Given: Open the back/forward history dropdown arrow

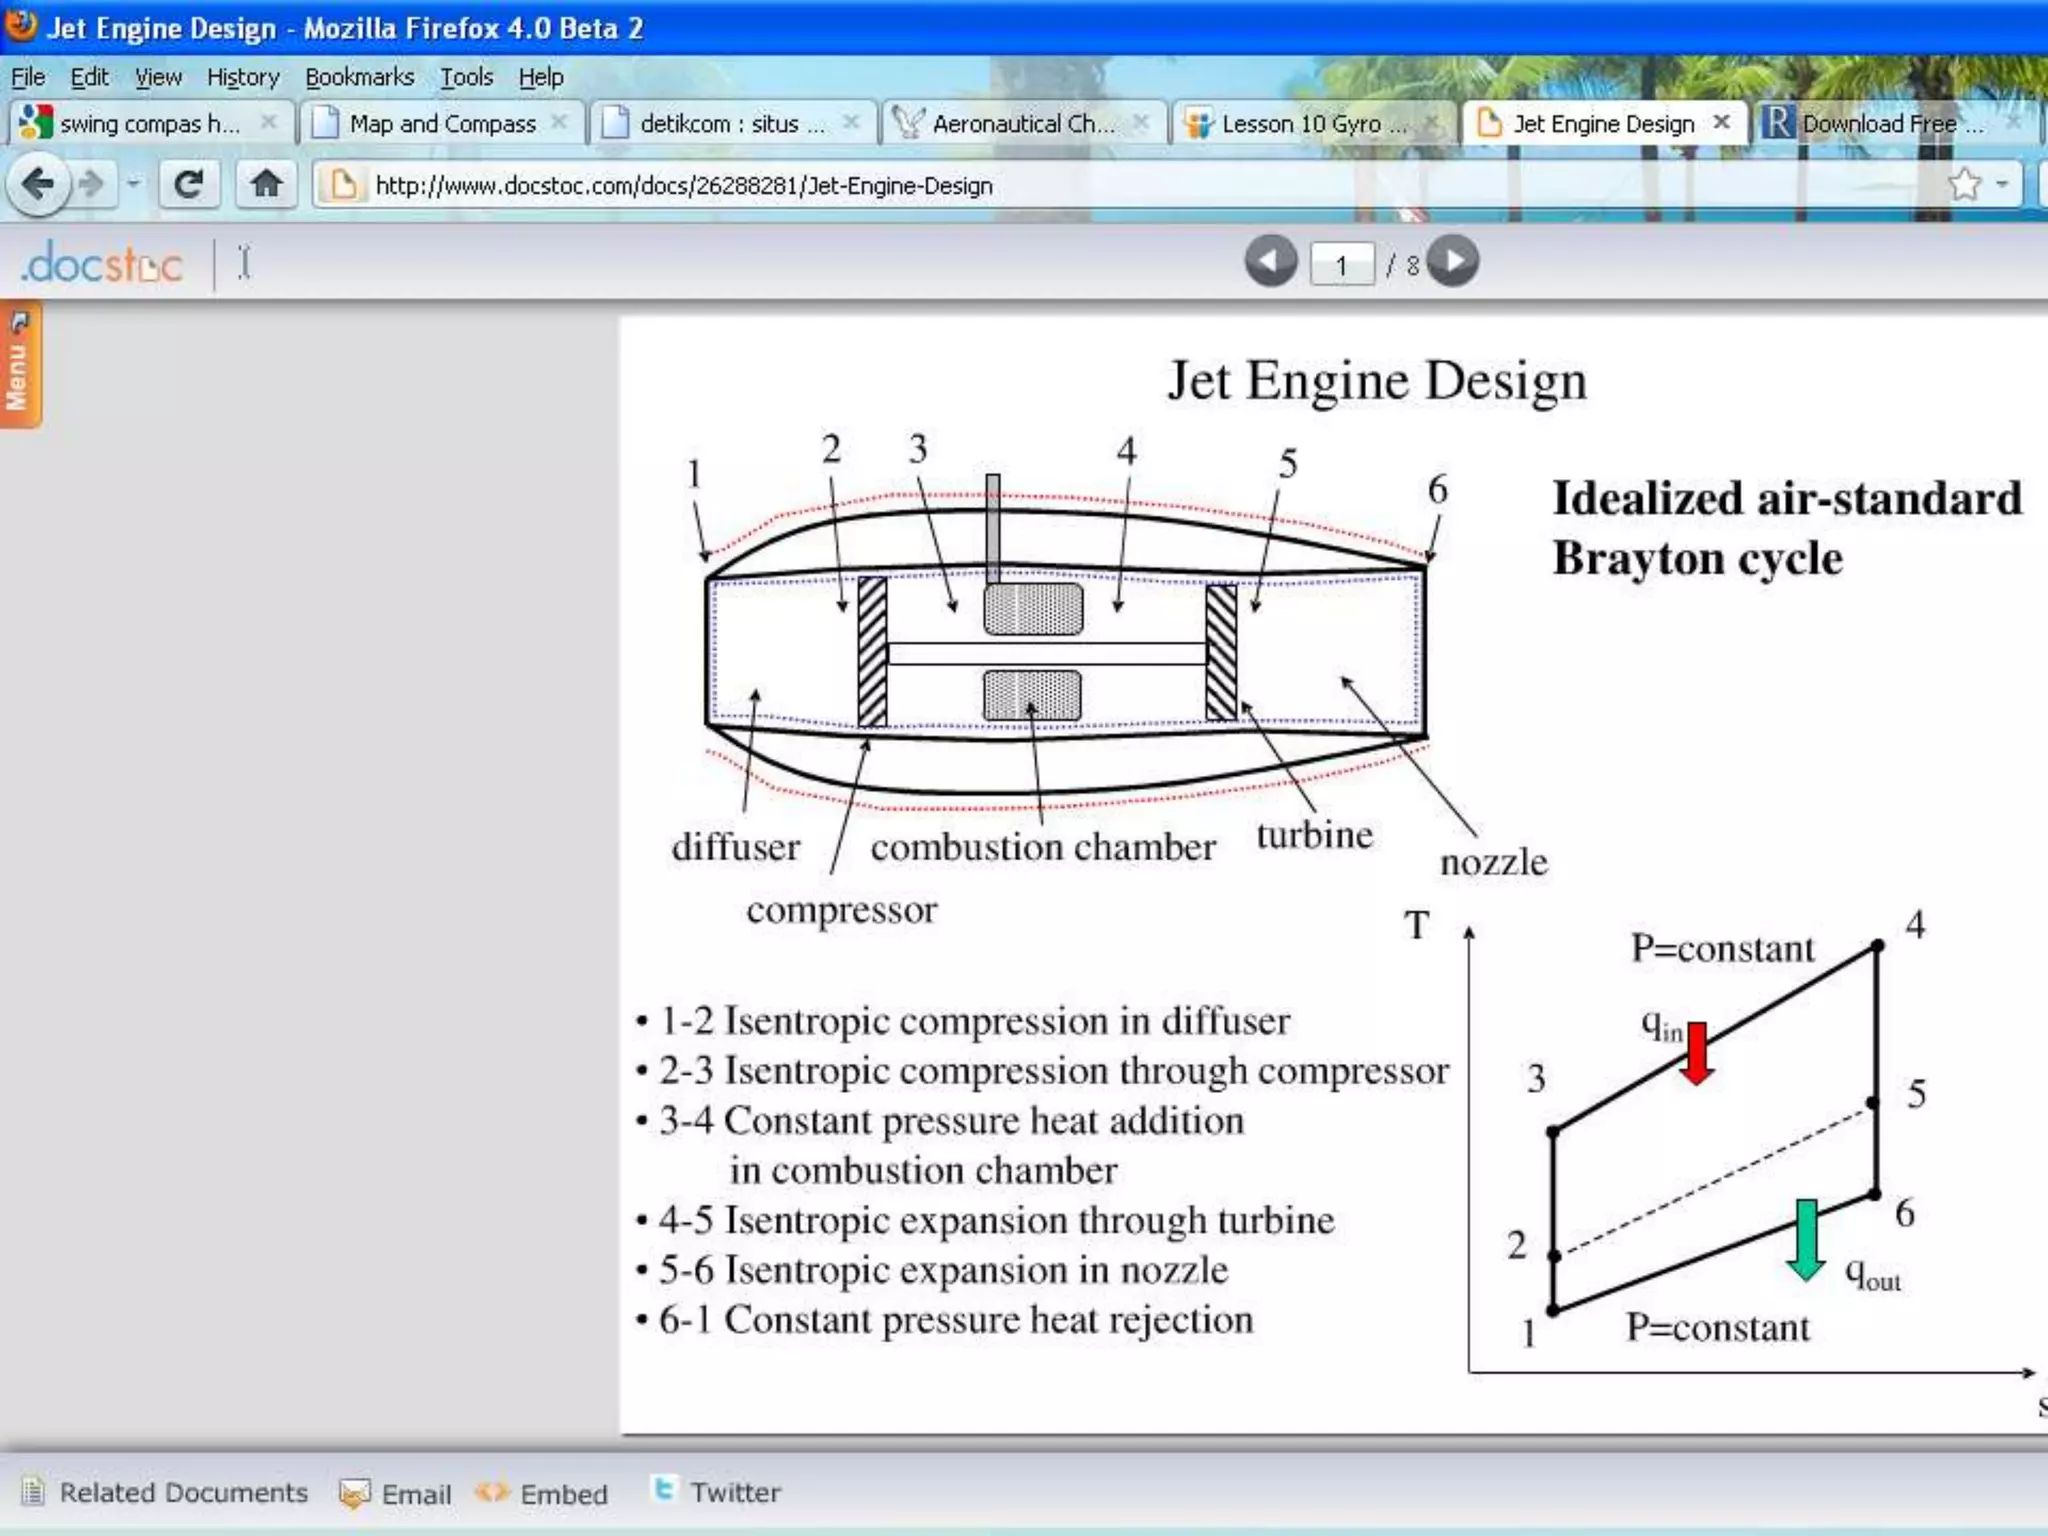Looking at the screenshot, I should (133, 184).
